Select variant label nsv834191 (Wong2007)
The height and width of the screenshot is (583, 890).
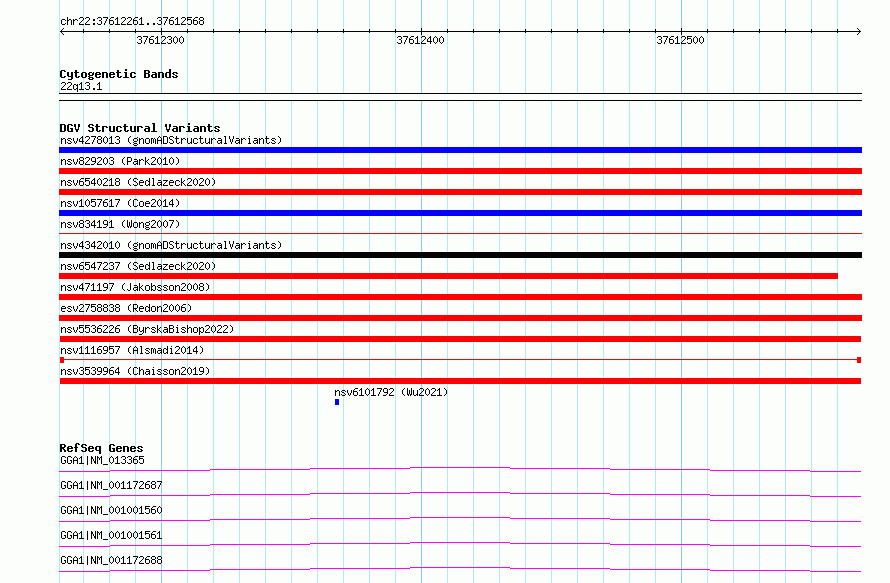pos(120,224)
